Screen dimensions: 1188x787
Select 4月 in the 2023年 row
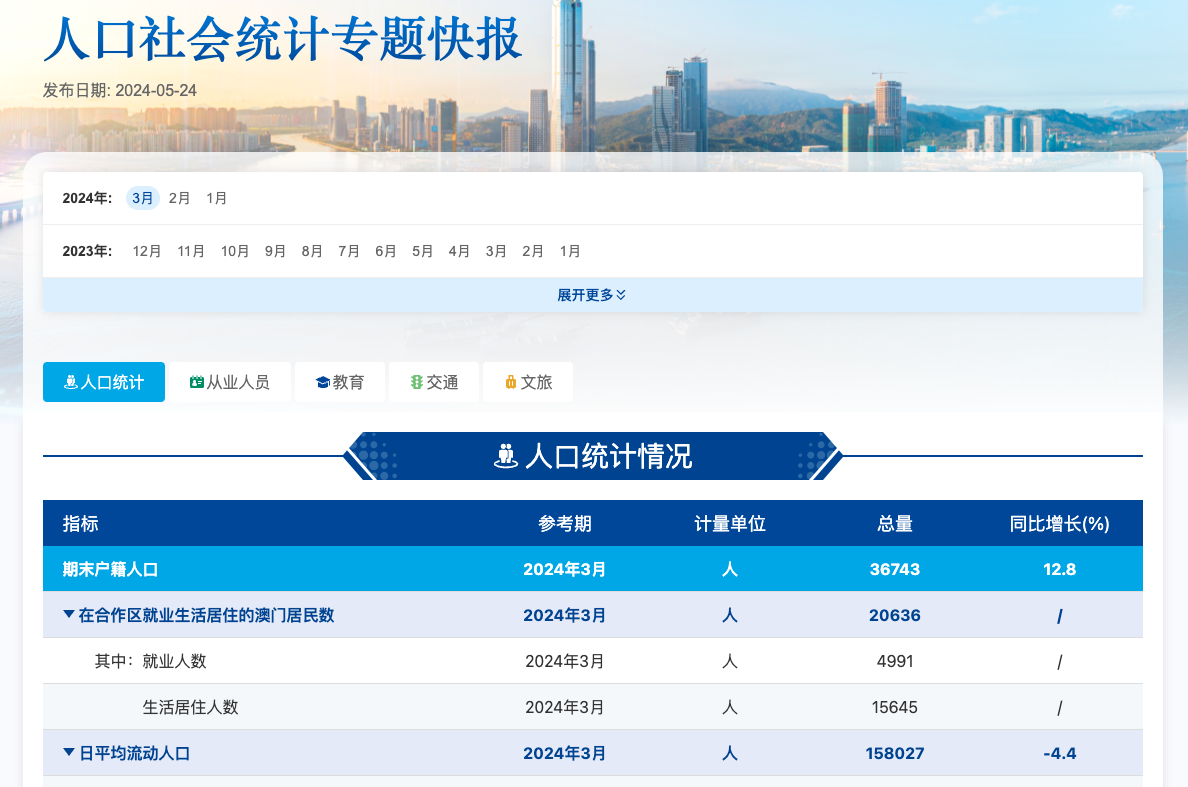click(459, 251)
